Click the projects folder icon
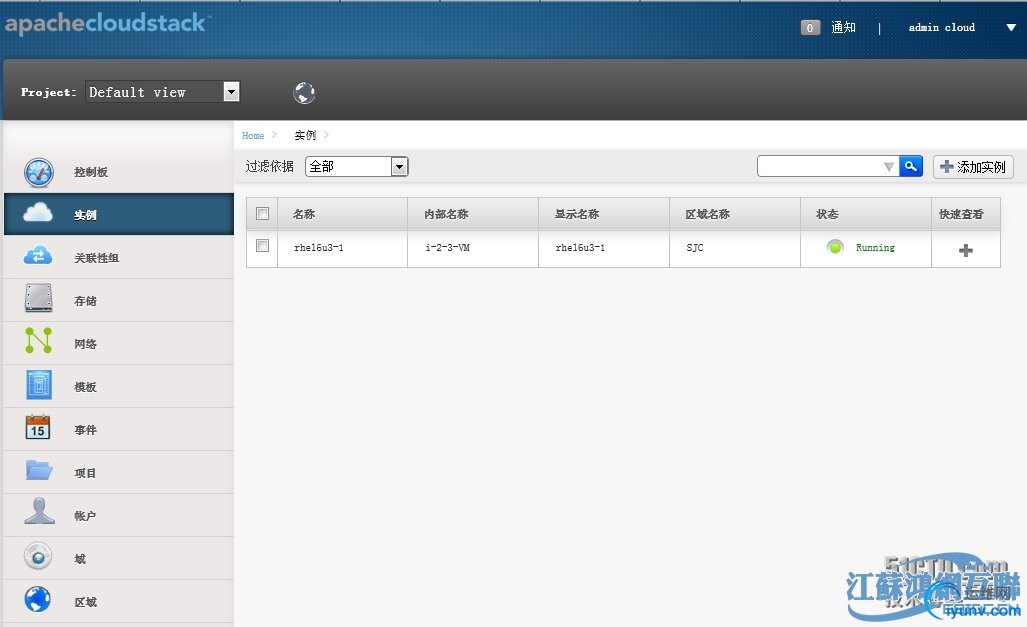1027x627 pixels. [x=39, y=470]
